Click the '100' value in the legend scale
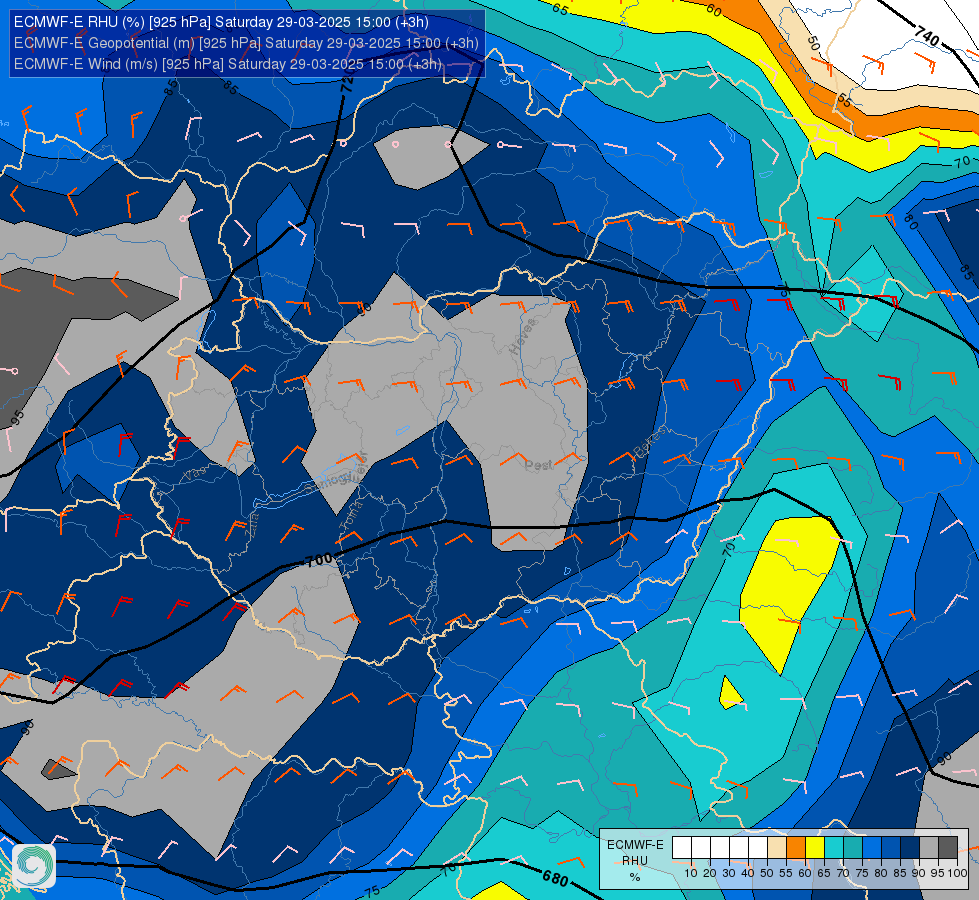Viewport: 979px width, 900px height. [x=957, y=873]
